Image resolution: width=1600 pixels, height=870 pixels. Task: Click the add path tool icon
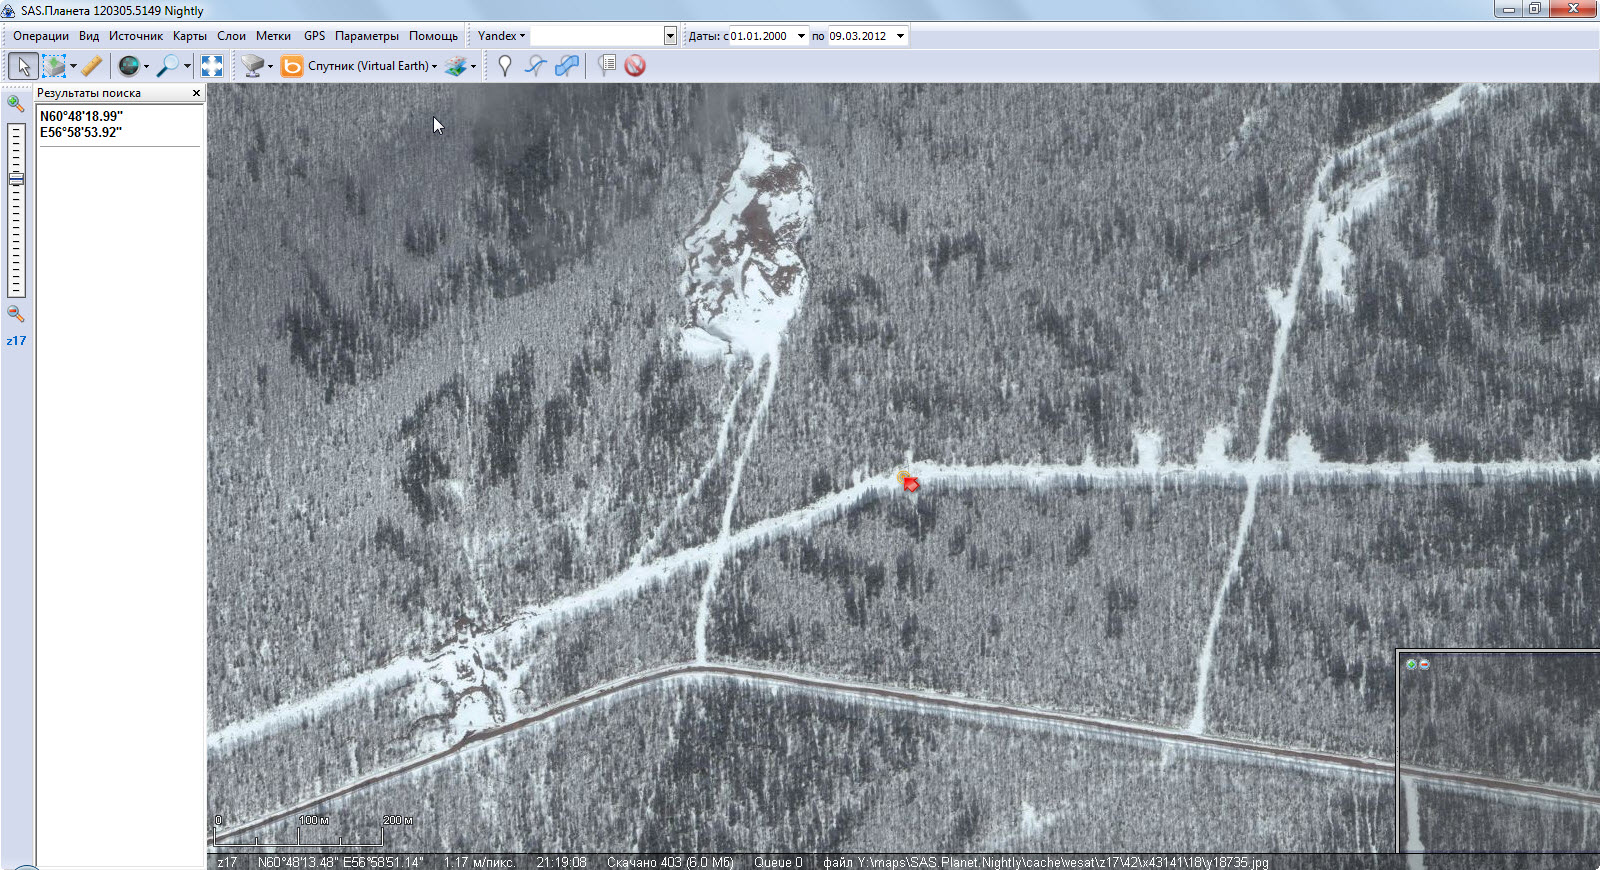point(536,66)
